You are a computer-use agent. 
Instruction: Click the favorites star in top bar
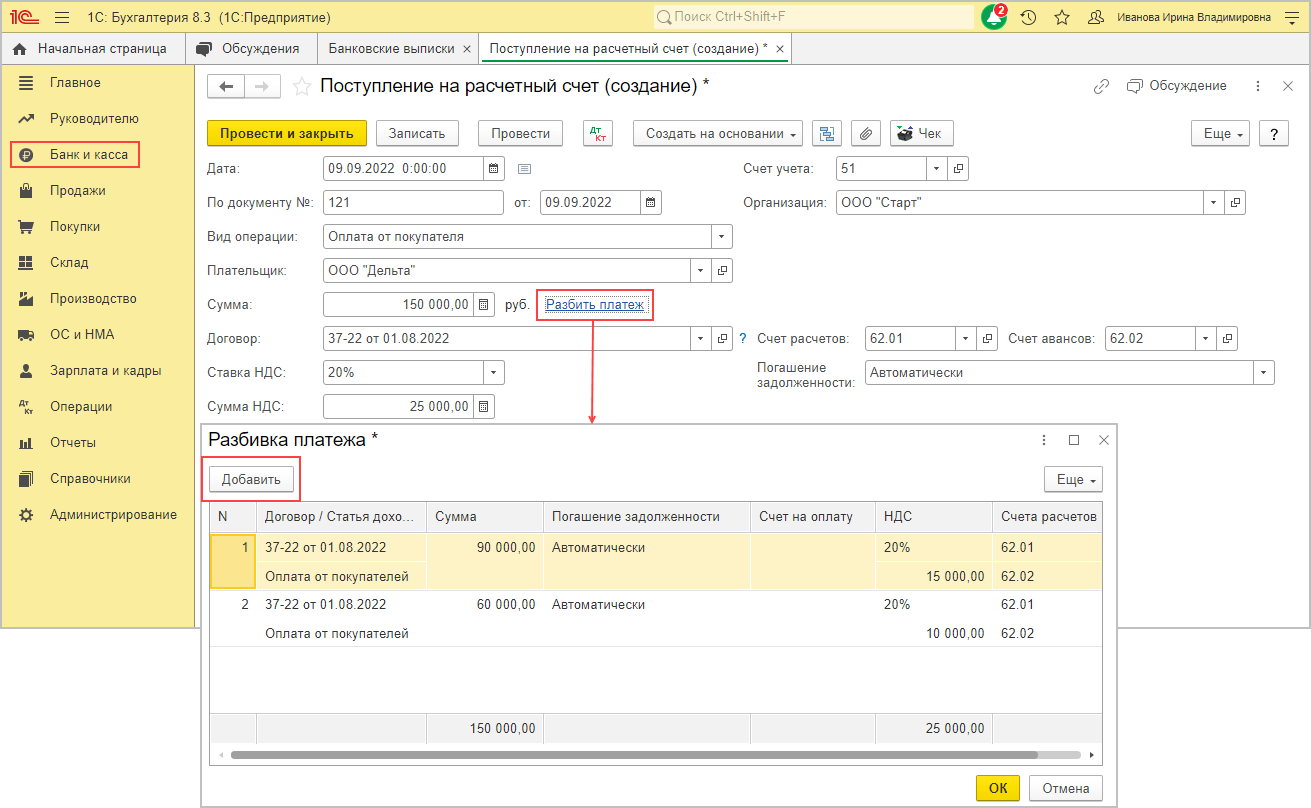(x=1062, y=17)
